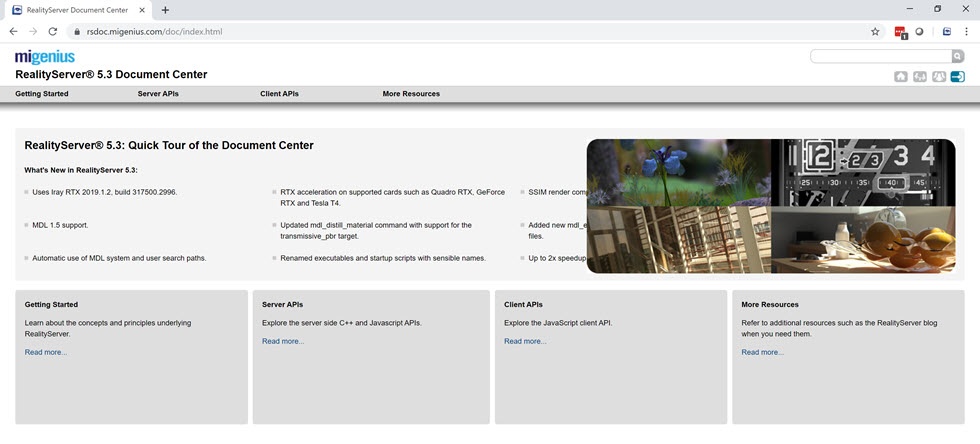Click 'Renamed executables and startup scripts' bullet
This screenshot has width=980, height=444.
(x=382, y=258)
